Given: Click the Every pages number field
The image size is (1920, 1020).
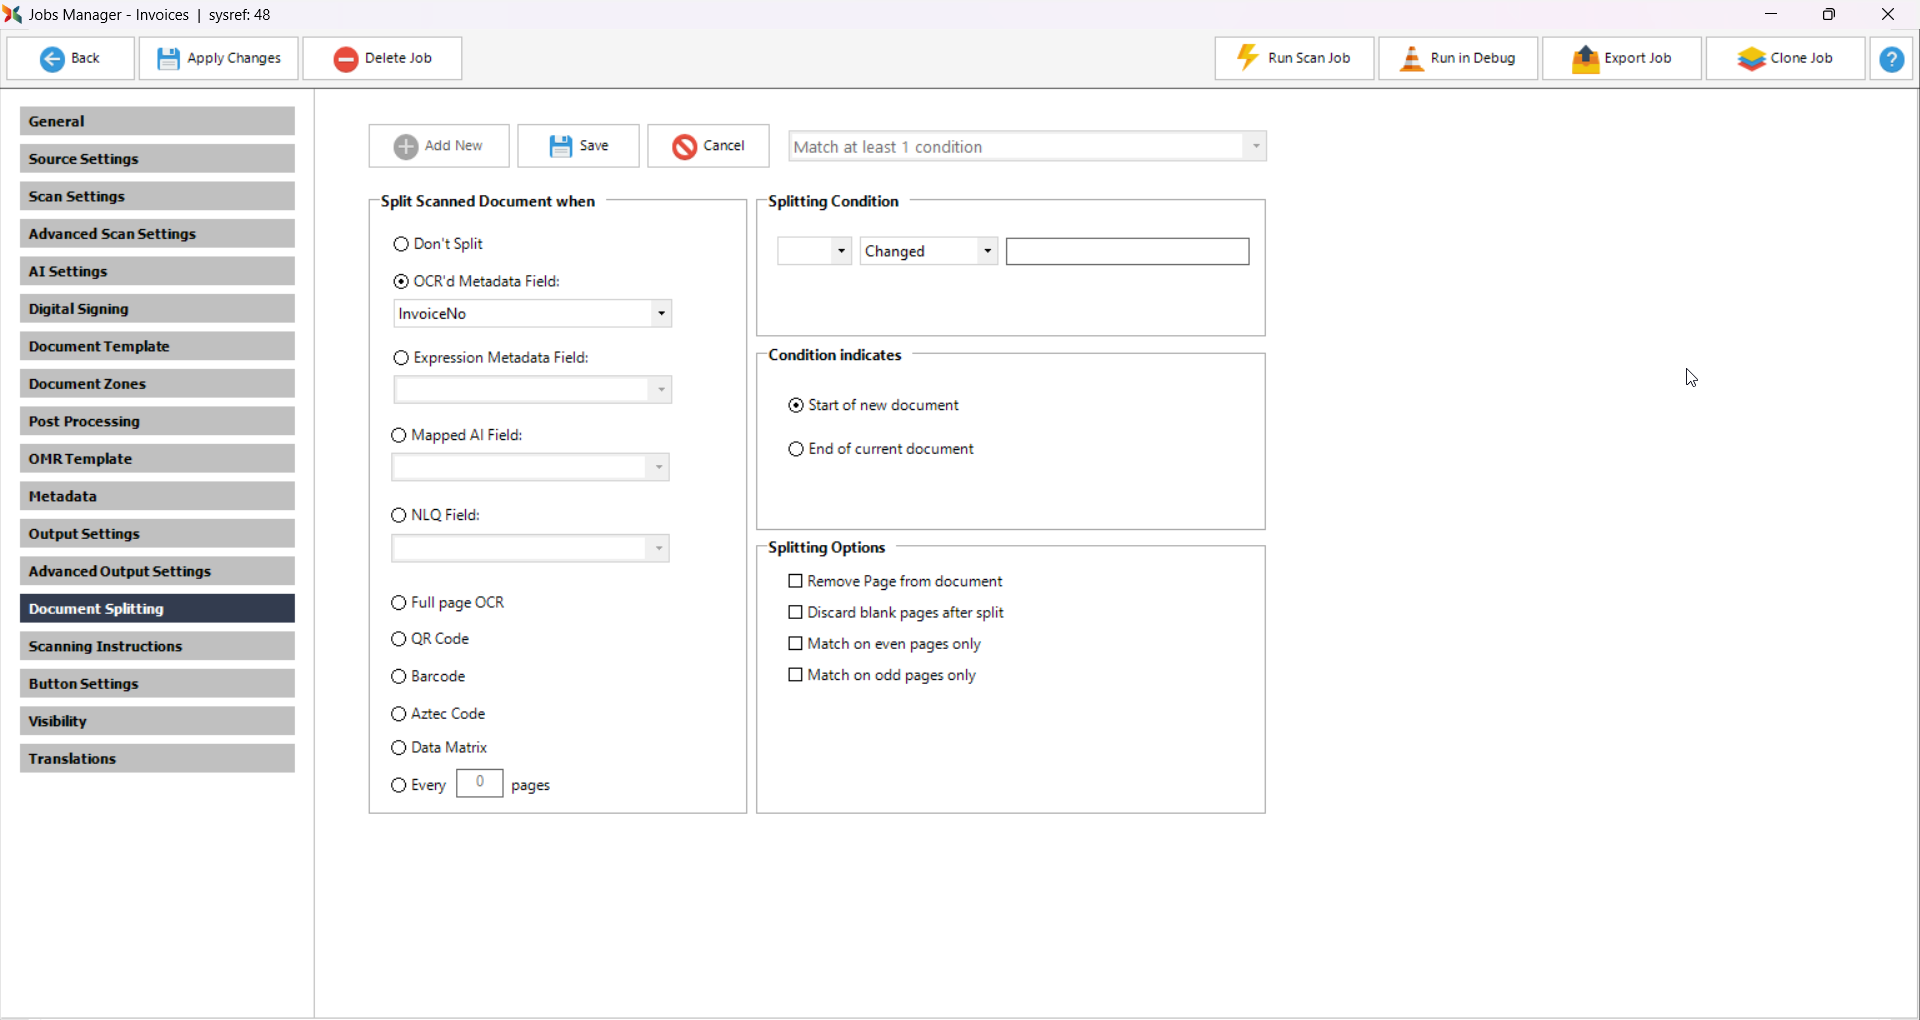Looking at the screenshot, I should tap(479, 783).
